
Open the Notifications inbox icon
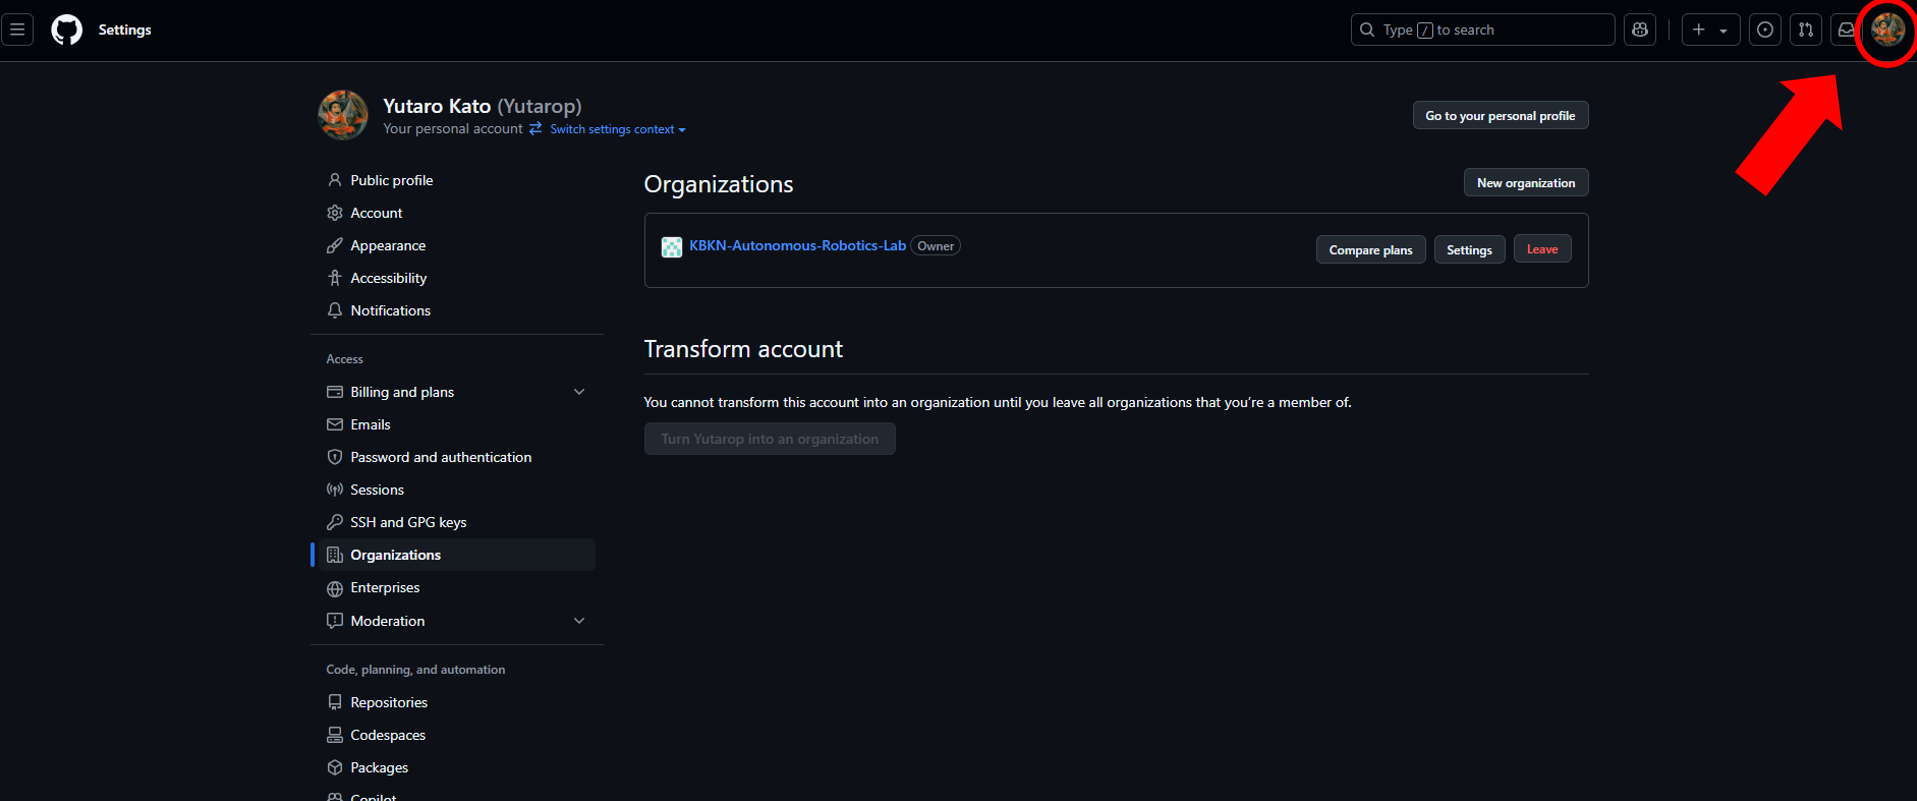(1845, 30)
